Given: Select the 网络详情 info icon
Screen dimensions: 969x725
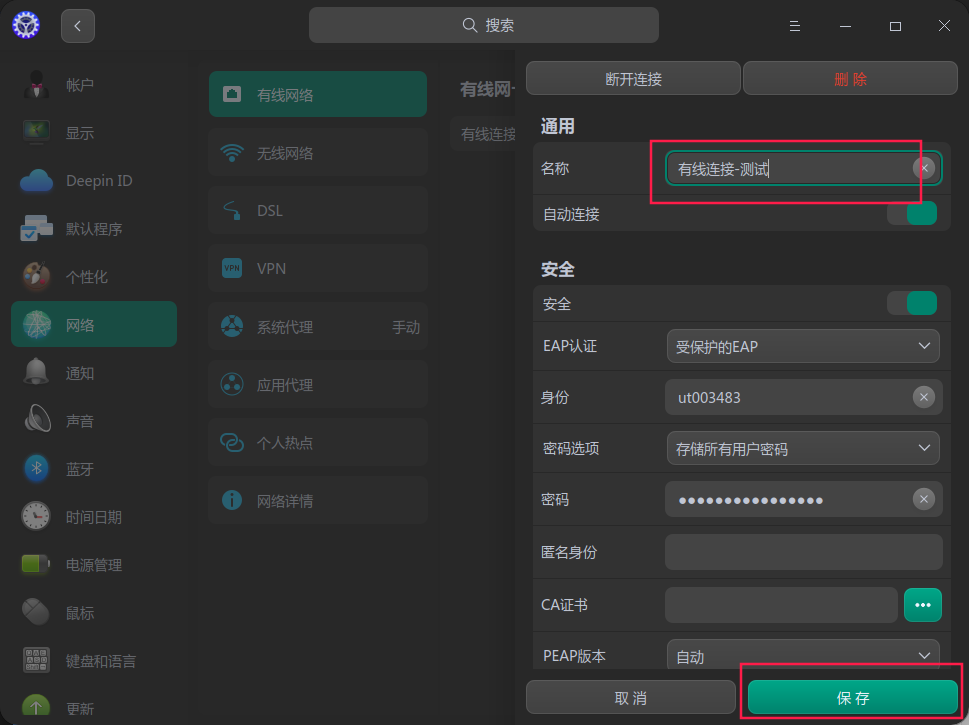Looking at the screenshot, I should coord(232,500).
